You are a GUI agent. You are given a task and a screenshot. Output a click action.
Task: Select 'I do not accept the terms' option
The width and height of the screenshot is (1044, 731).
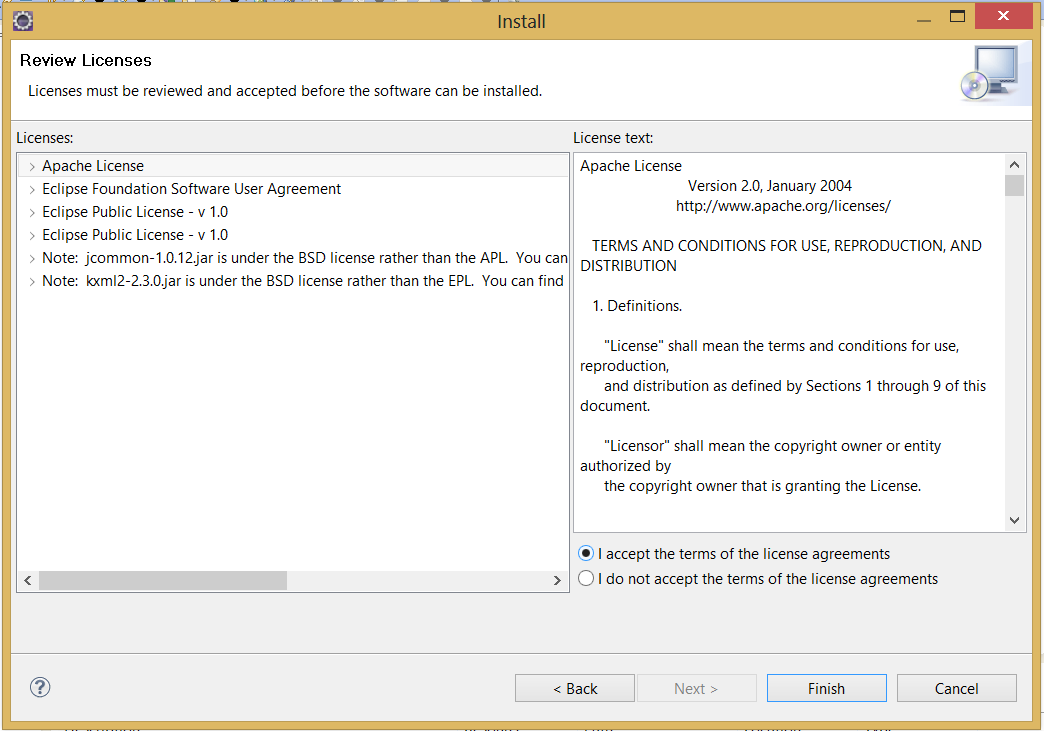[x=586, y=579]
